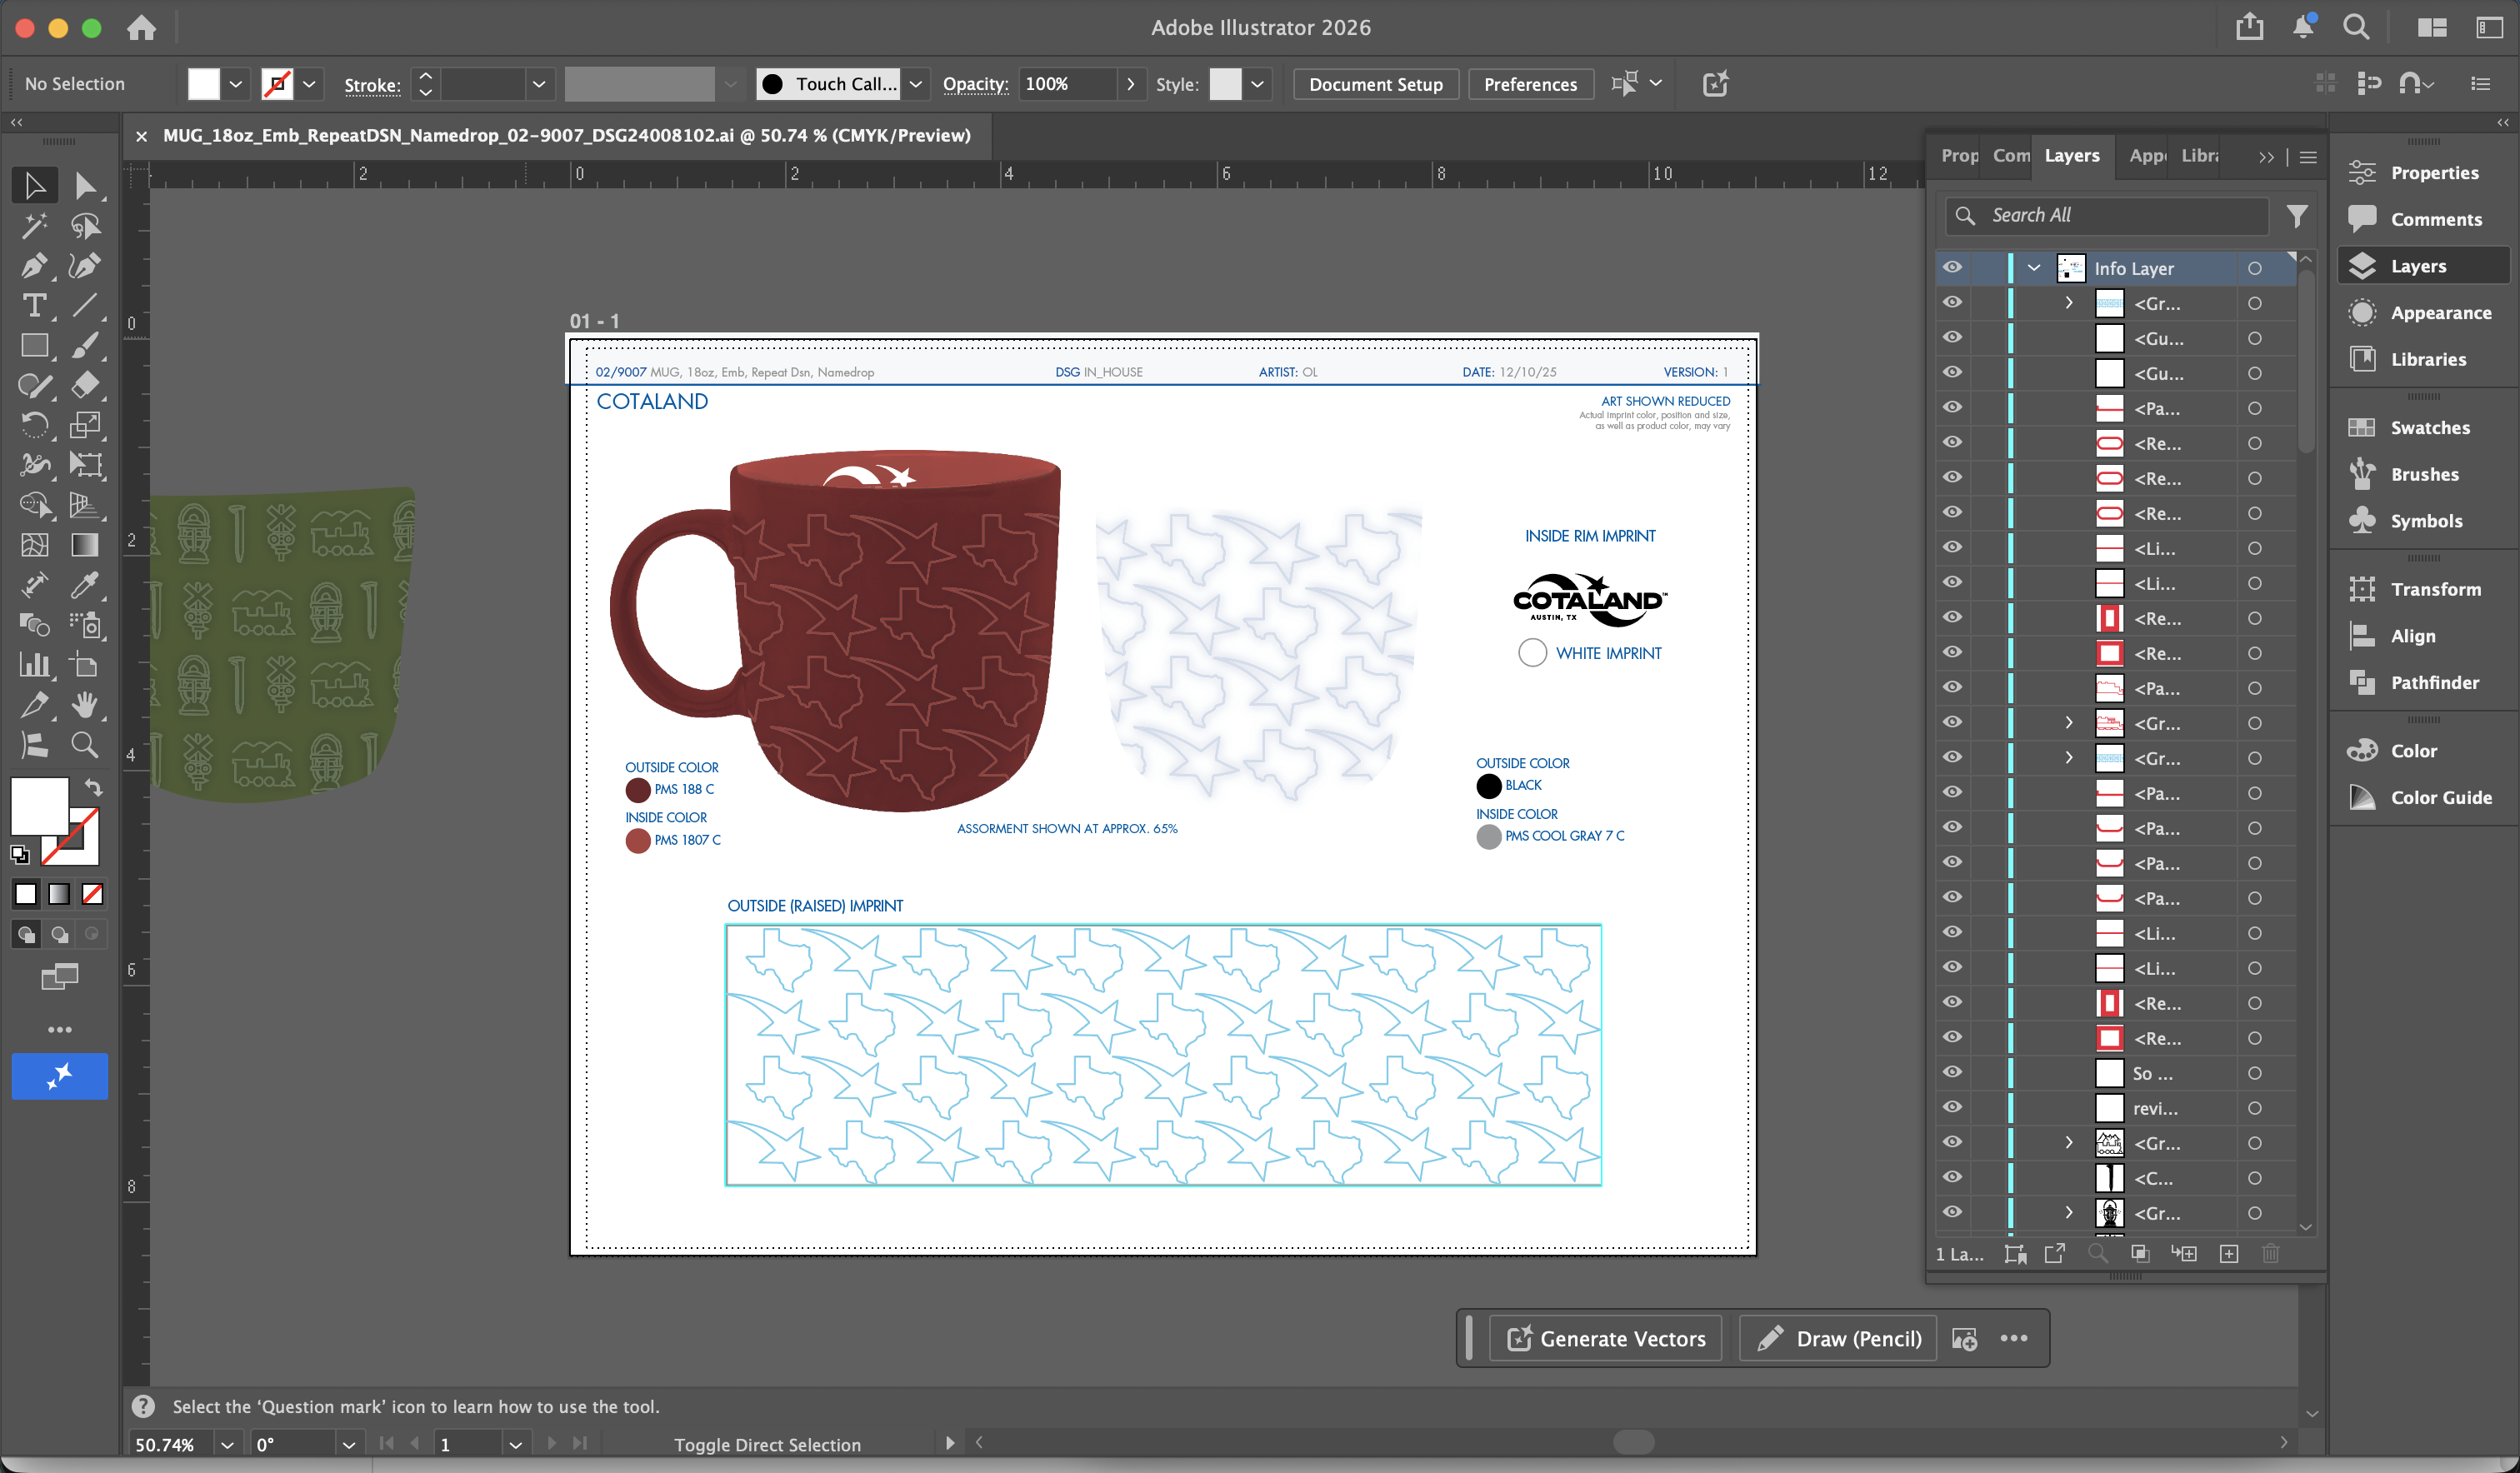The image size is (2520, 1473).
Task: Activate the Zoom tool magnifier
Action: coord(85,745)
